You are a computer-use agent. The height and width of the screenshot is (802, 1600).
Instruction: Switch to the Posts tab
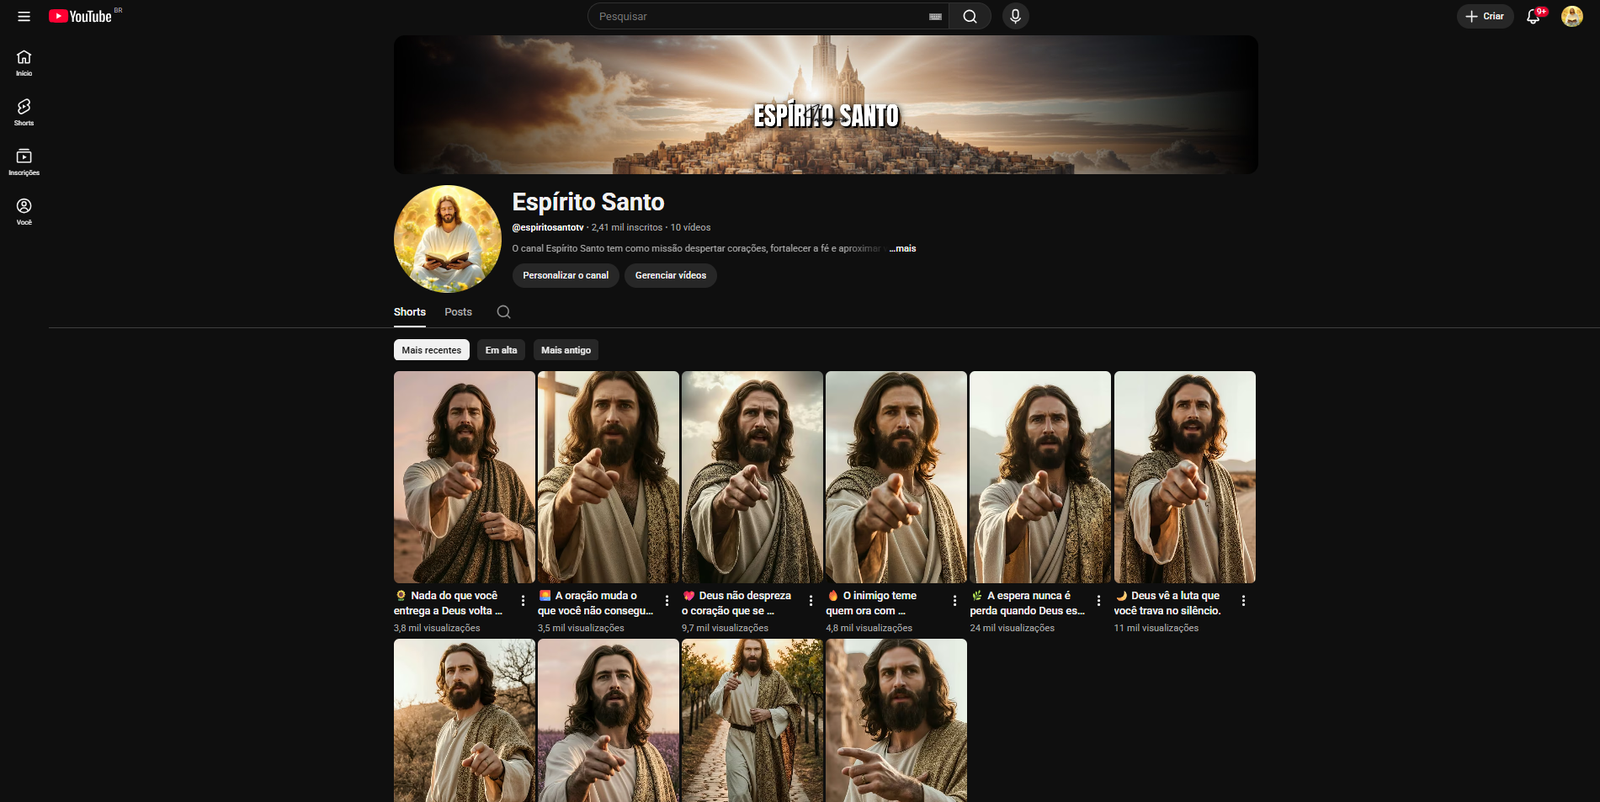pos(458,312)
